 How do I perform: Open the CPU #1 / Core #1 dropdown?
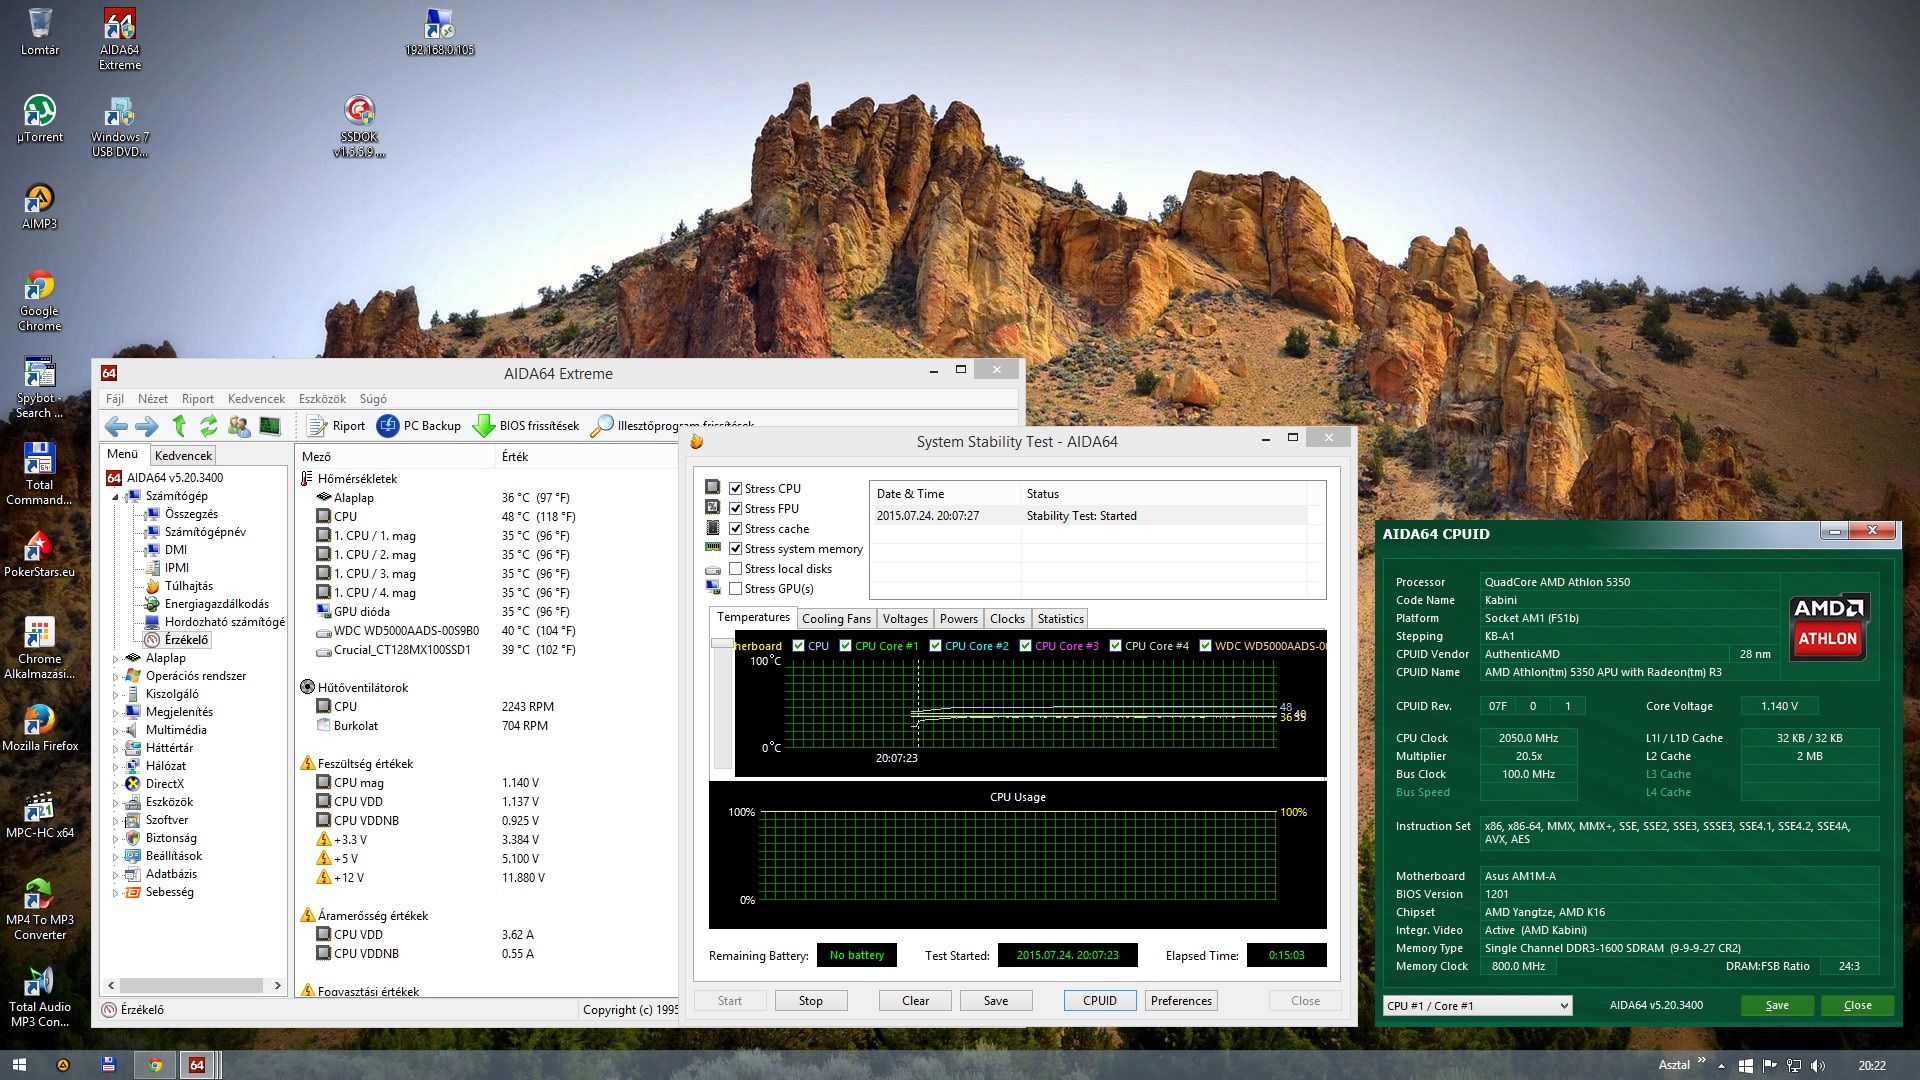pyautogui.click(x=1477, y=1006)
